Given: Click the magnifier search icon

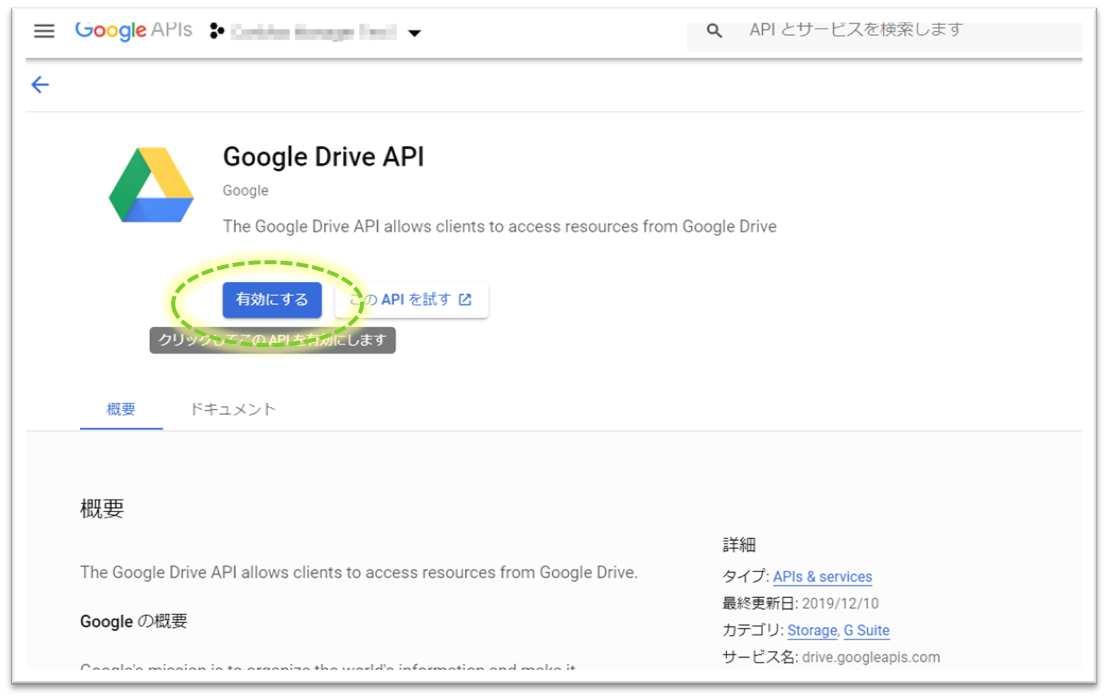Looking at the screenshot, I should tap(714, 31).
